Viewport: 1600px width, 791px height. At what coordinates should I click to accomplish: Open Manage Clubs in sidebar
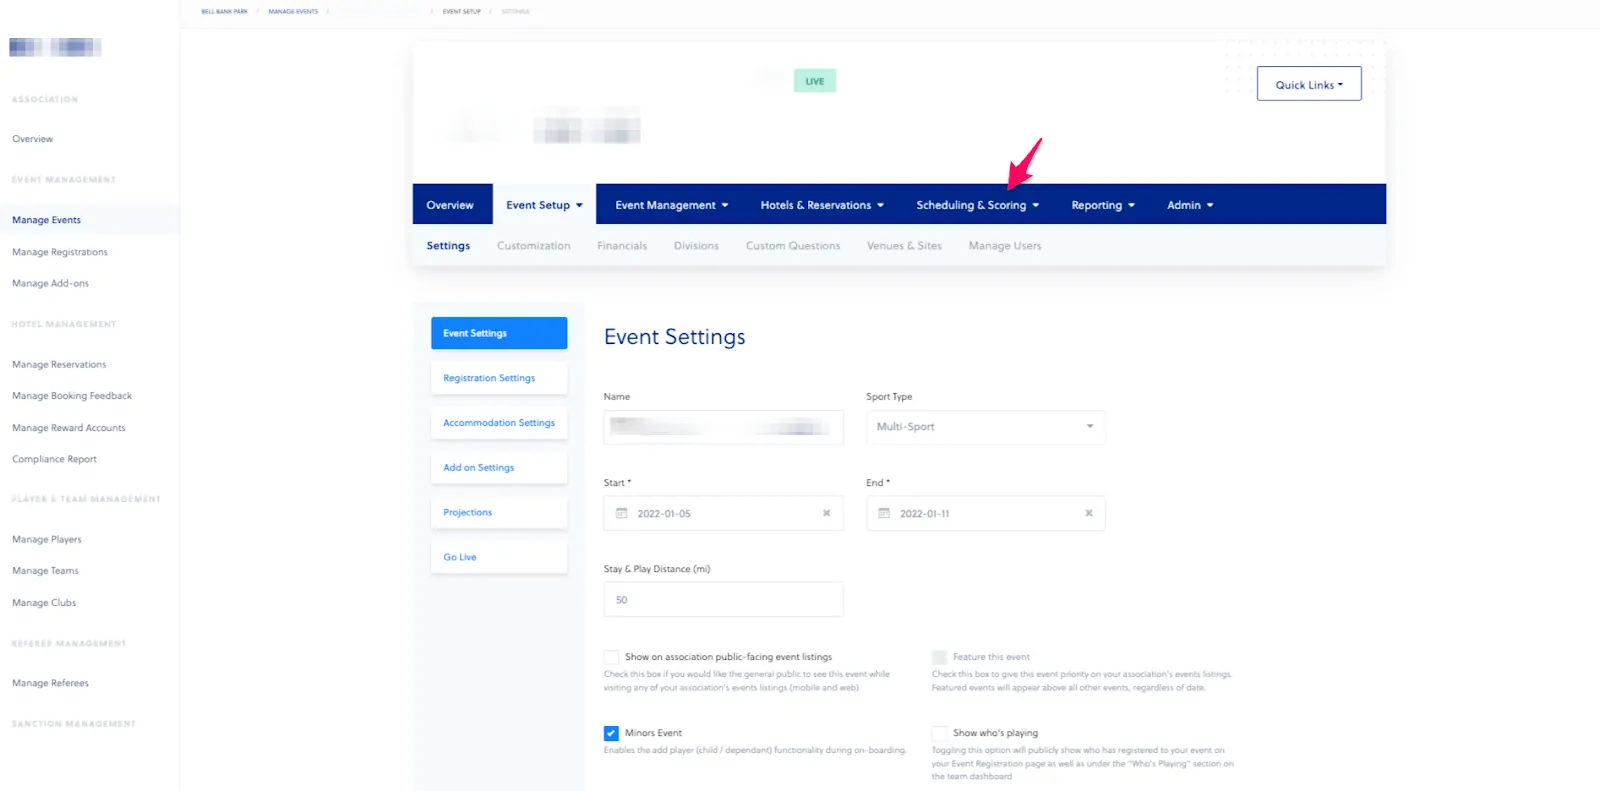(x=44, y=603)
